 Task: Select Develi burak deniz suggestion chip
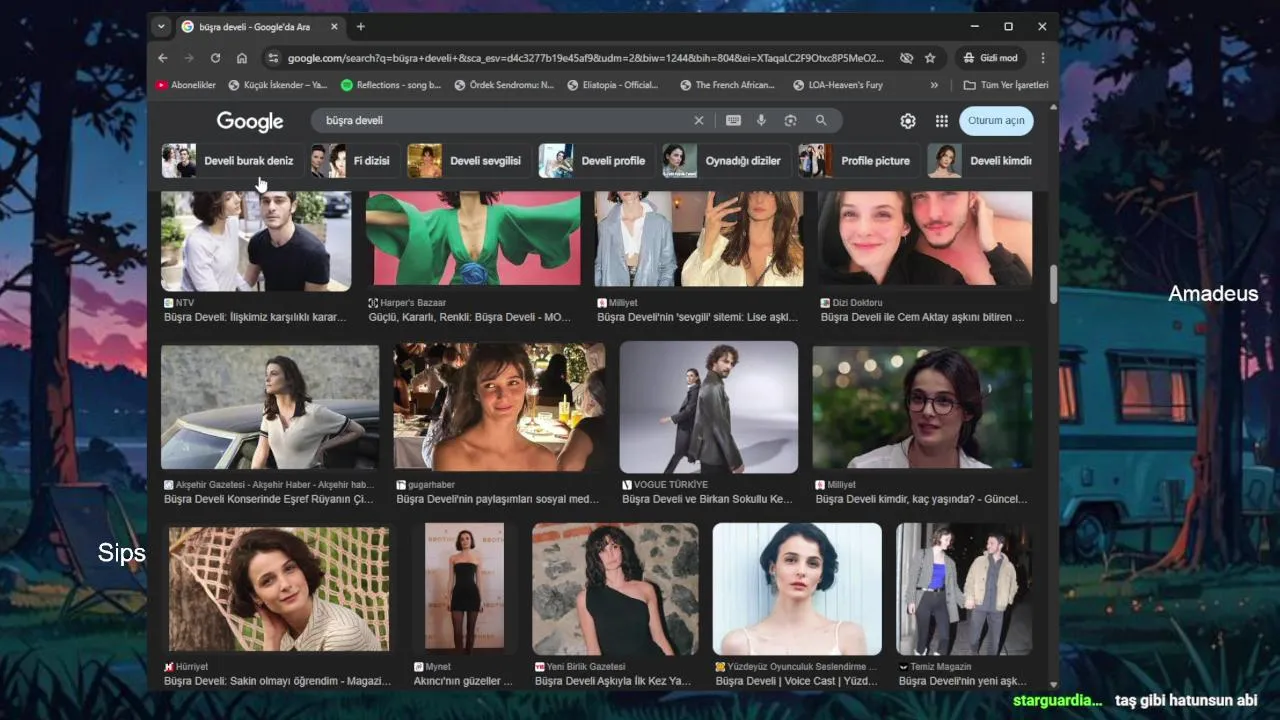[x=230, y=161]
